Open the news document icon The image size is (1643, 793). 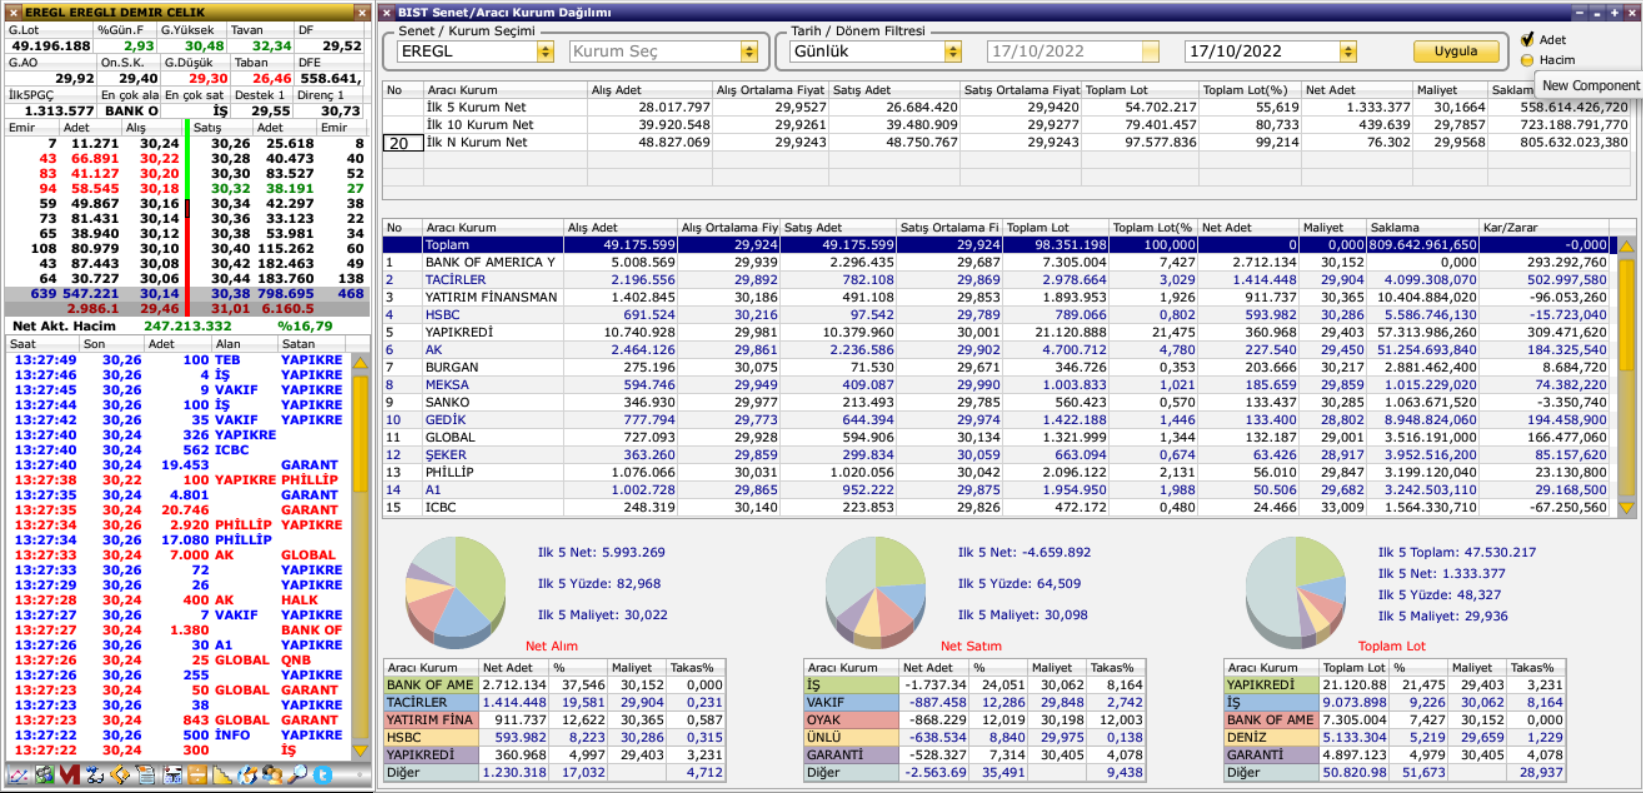coord(146,775)
